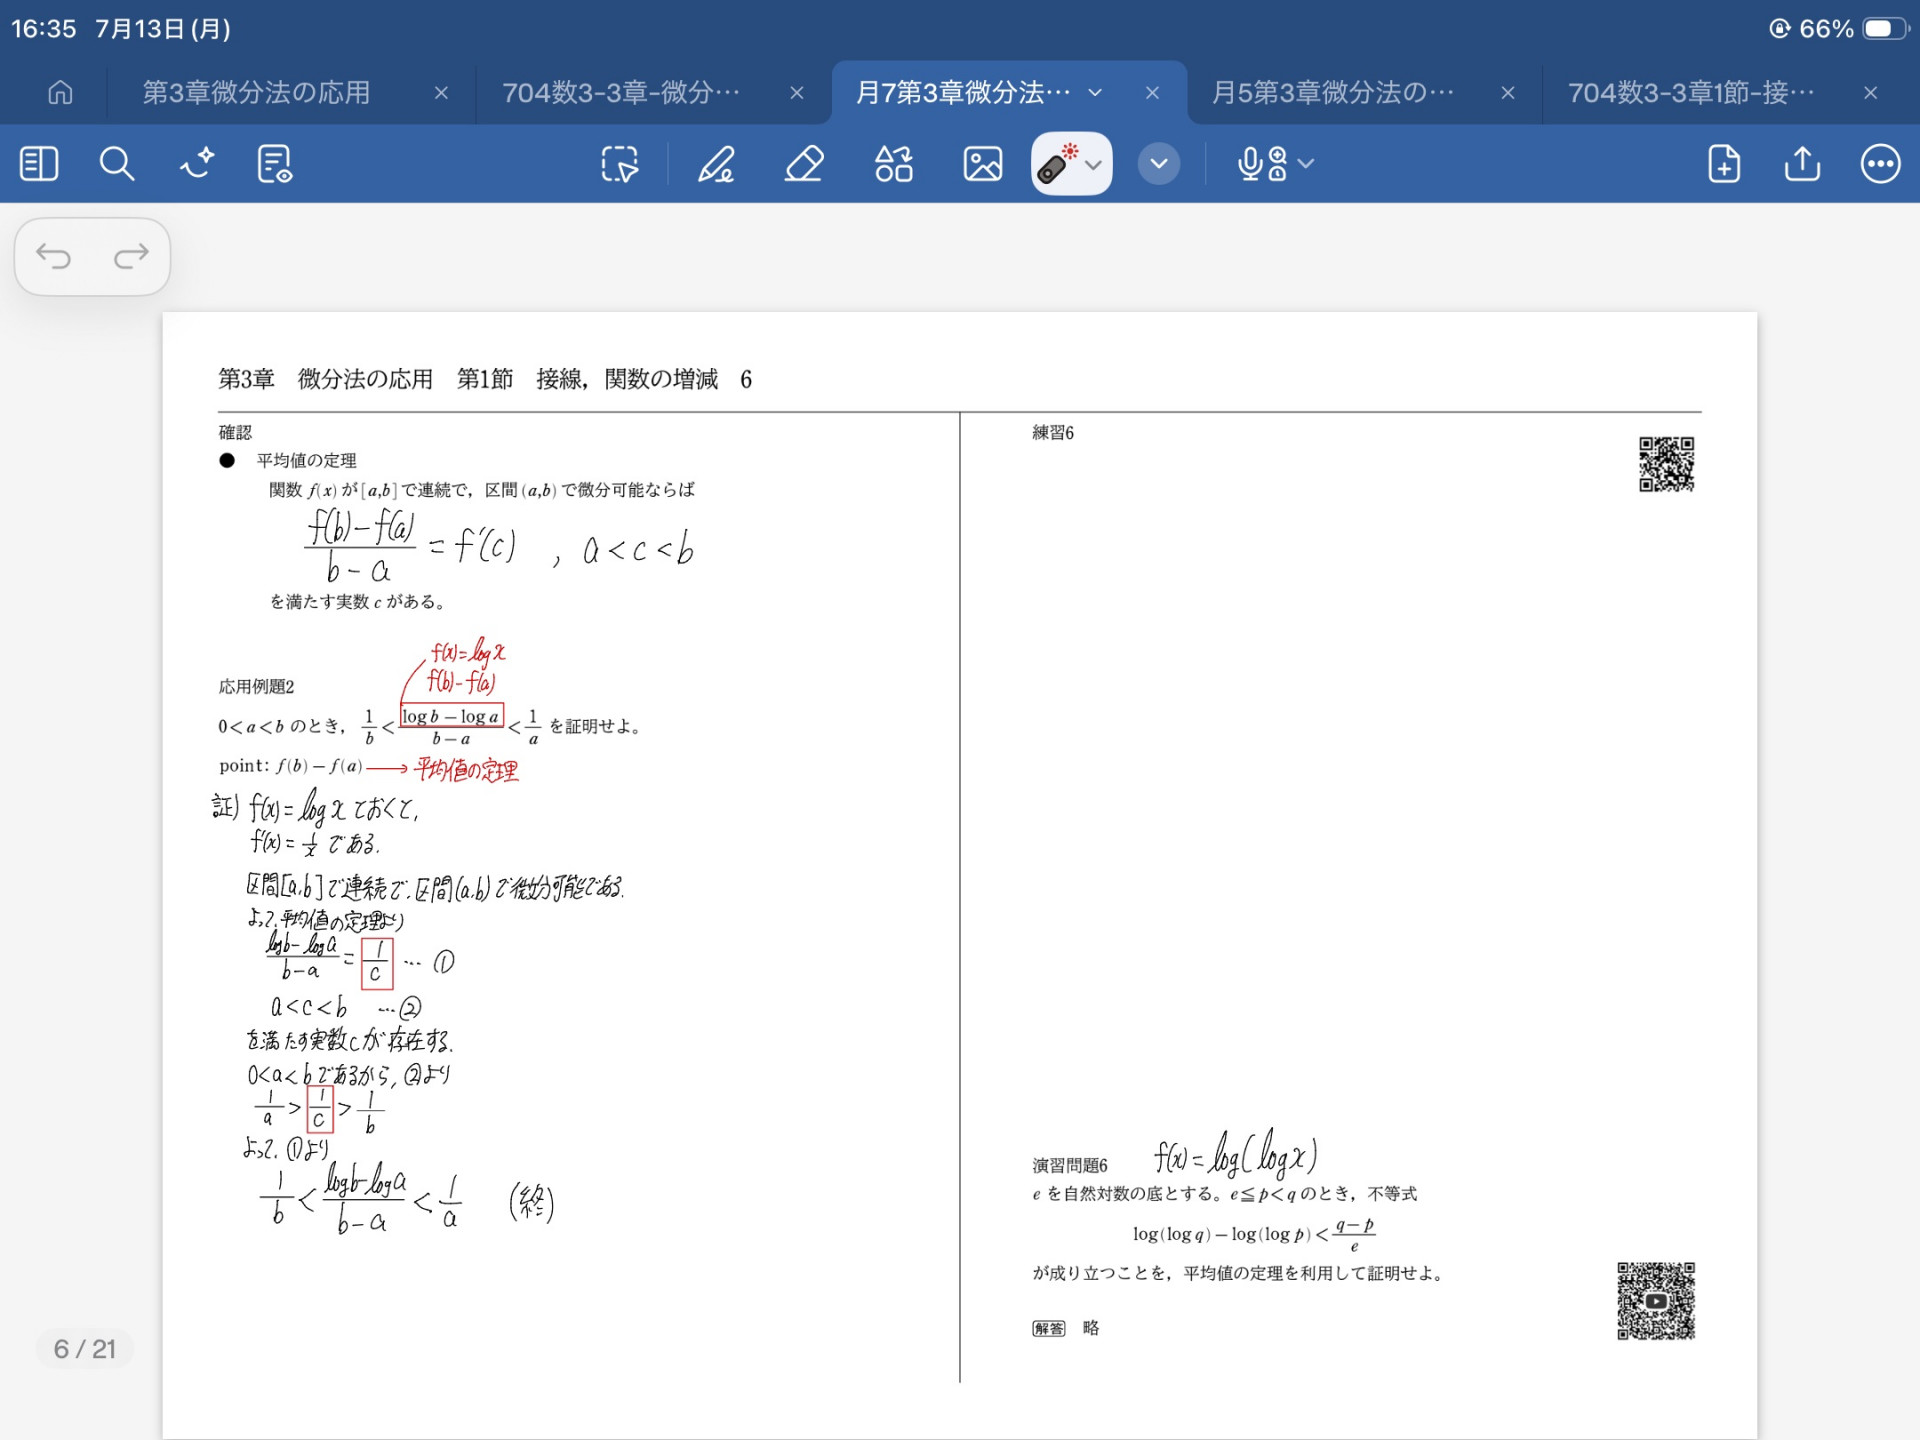Viewport: 1920px width, 1440px height.
Task: Switch to 704数3-3章-微分 tab
Action: (621, 93)
